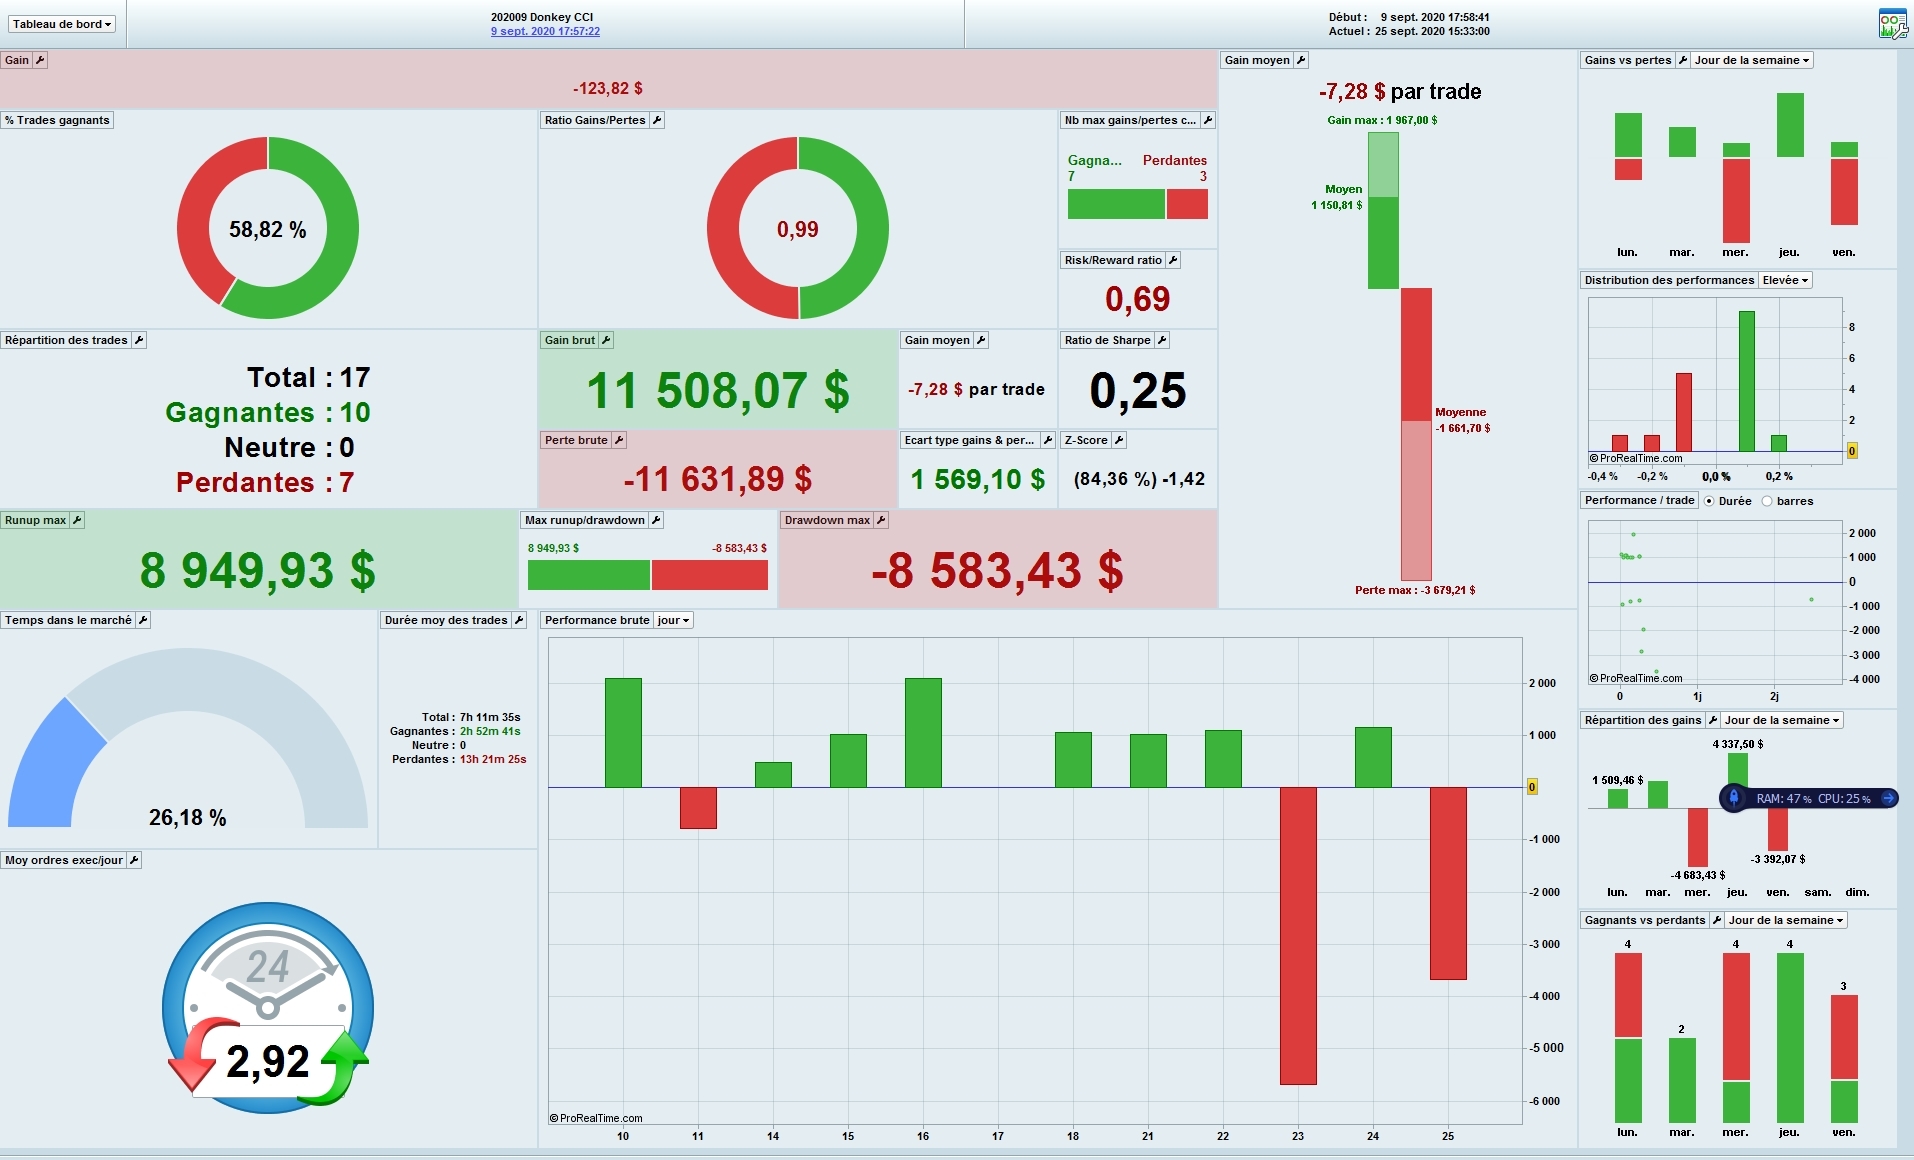Click the Gain panel label at top left
Image resolution: width=1914 pixels, height=1160 pixels.
17,60
